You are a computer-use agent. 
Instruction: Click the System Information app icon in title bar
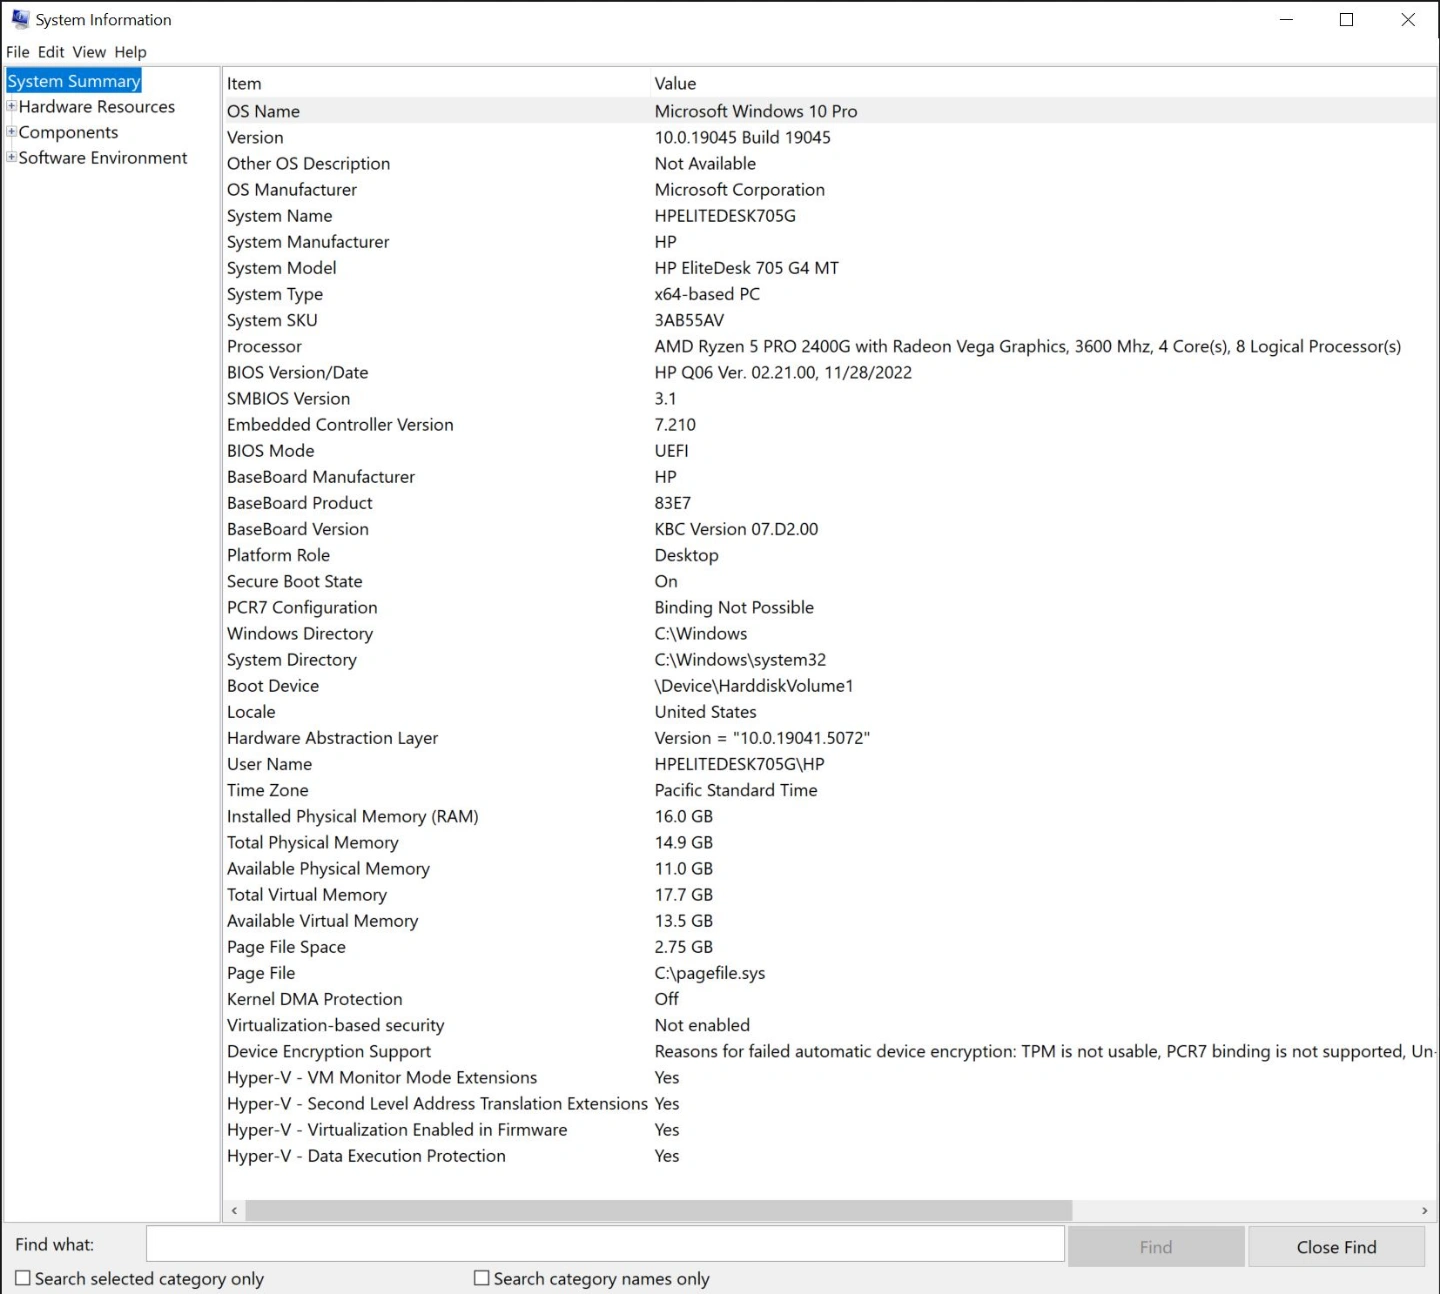pos(20,19)
